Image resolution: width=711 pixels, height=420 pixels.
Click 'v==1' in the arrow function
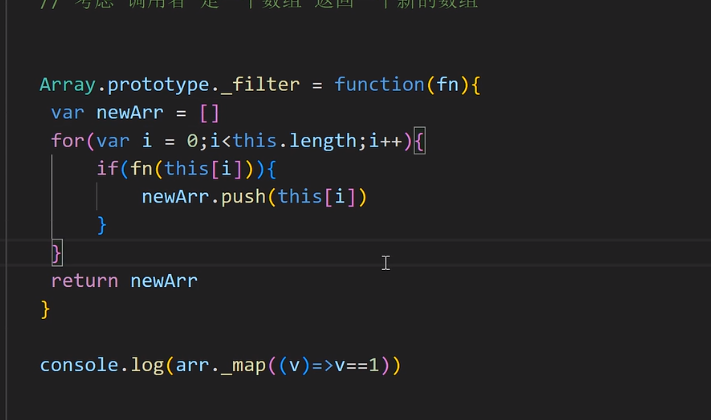[x=357, y=366]
